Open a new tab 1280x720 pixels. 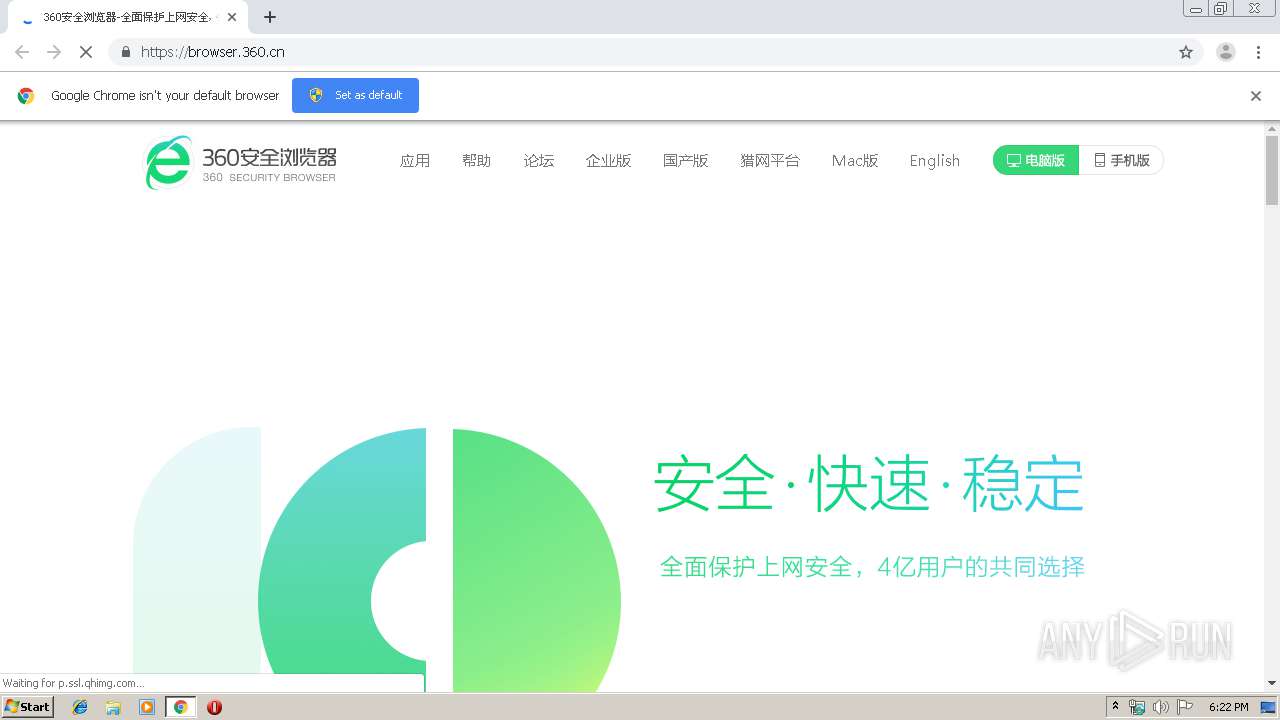[270, 17]
